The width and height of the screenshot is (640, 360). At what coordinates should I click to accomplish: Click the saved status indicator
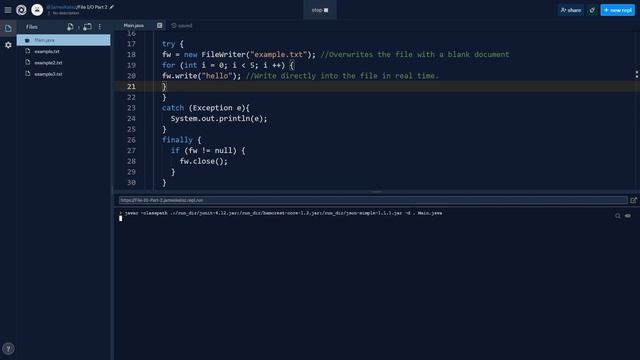click(x=182, y=25)
